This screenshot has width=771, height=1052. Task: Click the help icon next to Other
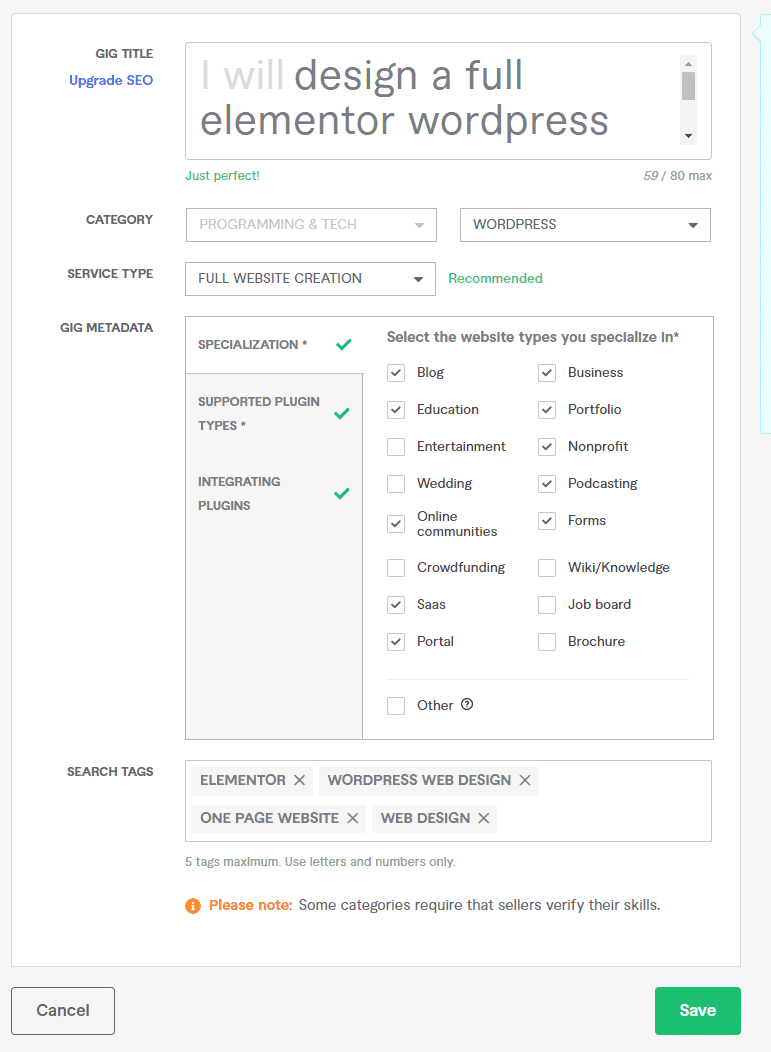coord(467,704)
